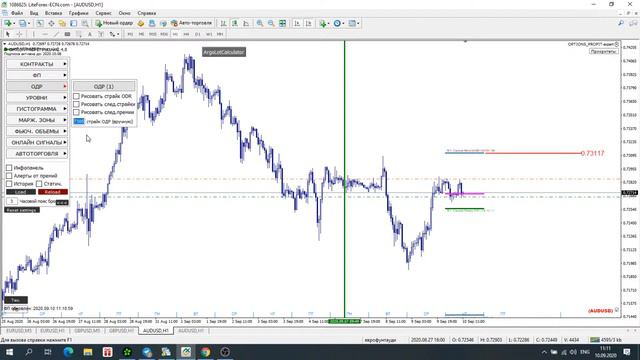Toggle chart shift icon

[309, 23]
